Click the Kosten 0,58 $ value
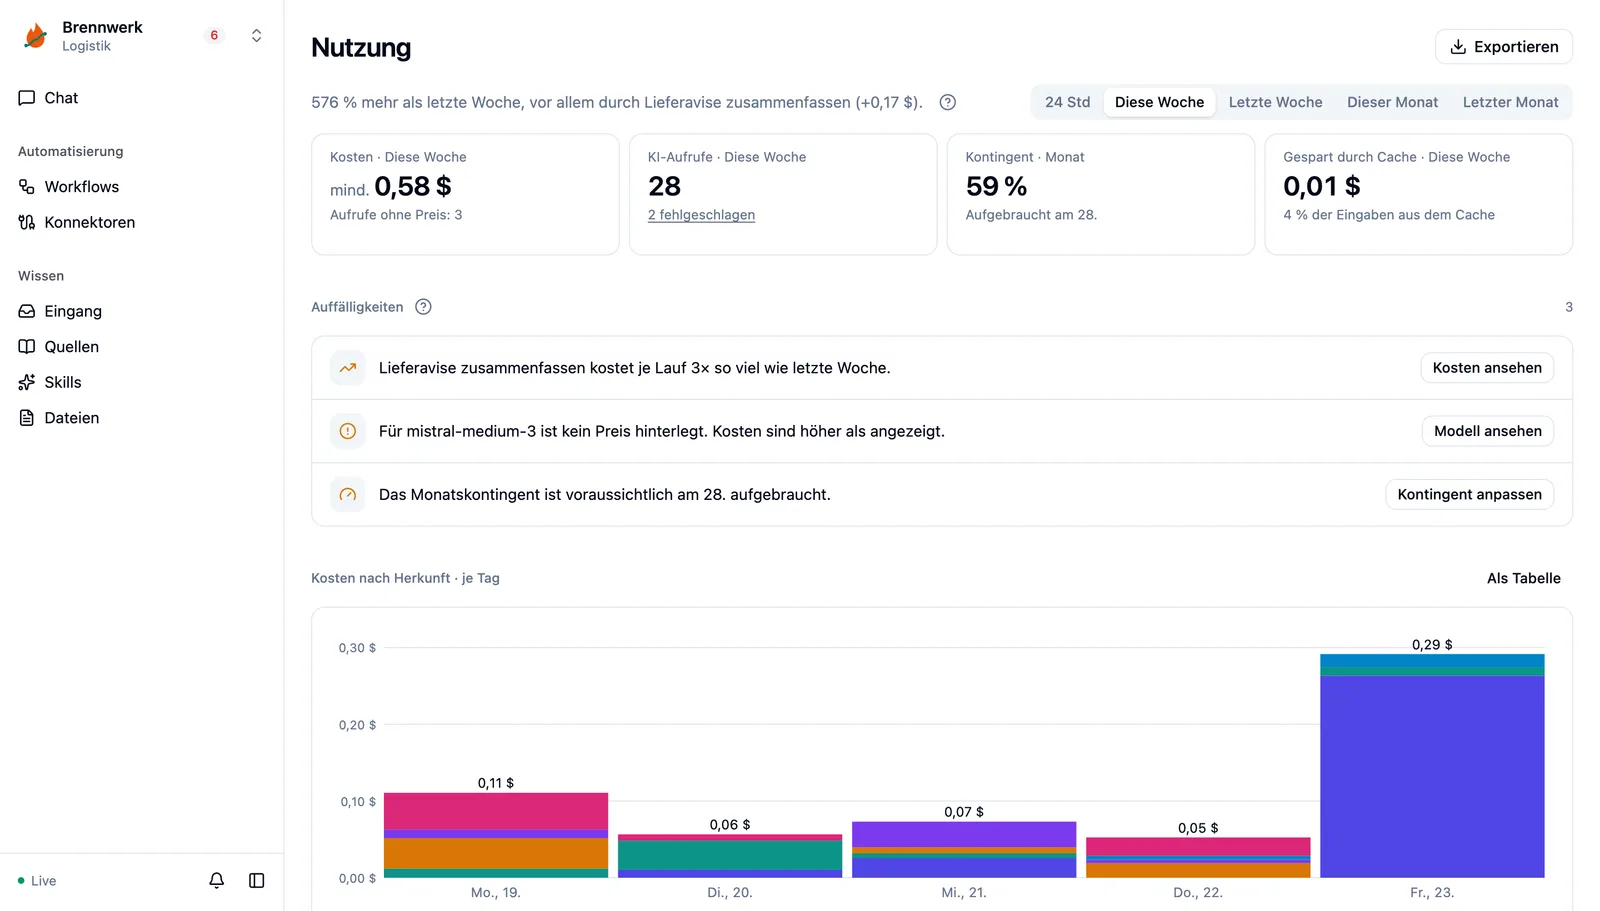The width and height of the screenshot is (1600, 911). coord(412,186)
